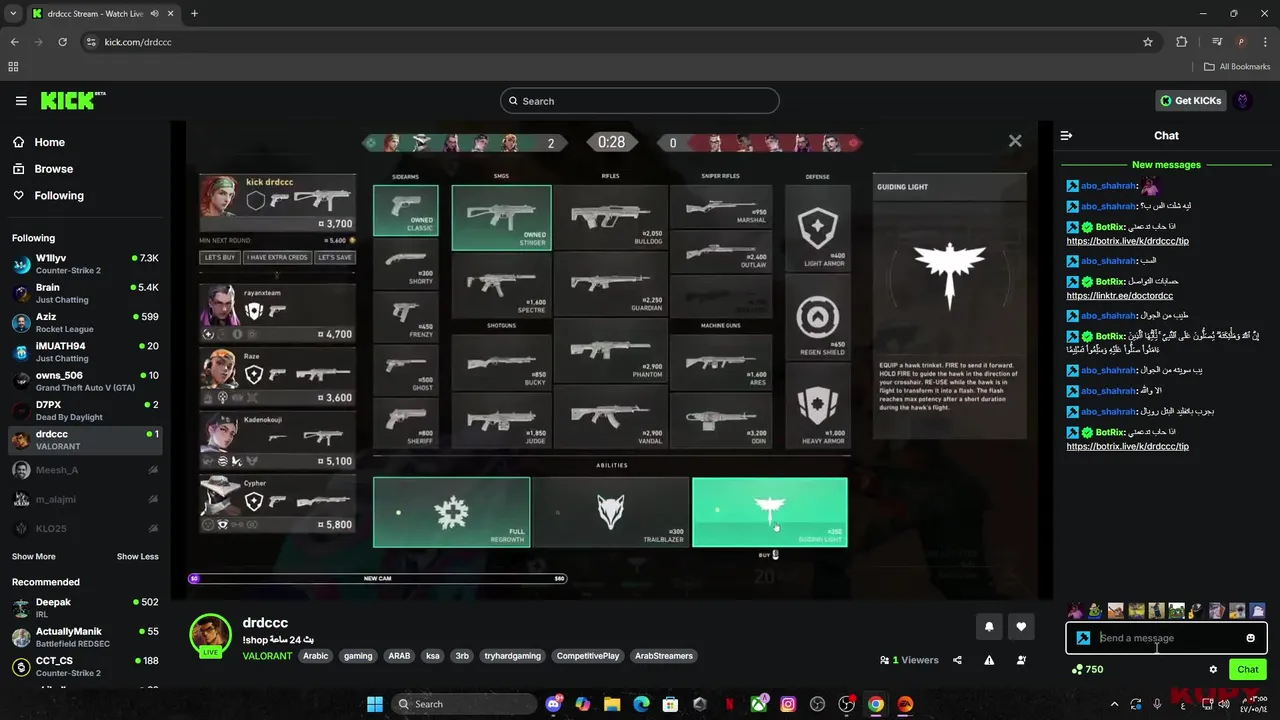Select the Heavy Armor shield icon
The image size is (1280, 720).
coord(818,404)
